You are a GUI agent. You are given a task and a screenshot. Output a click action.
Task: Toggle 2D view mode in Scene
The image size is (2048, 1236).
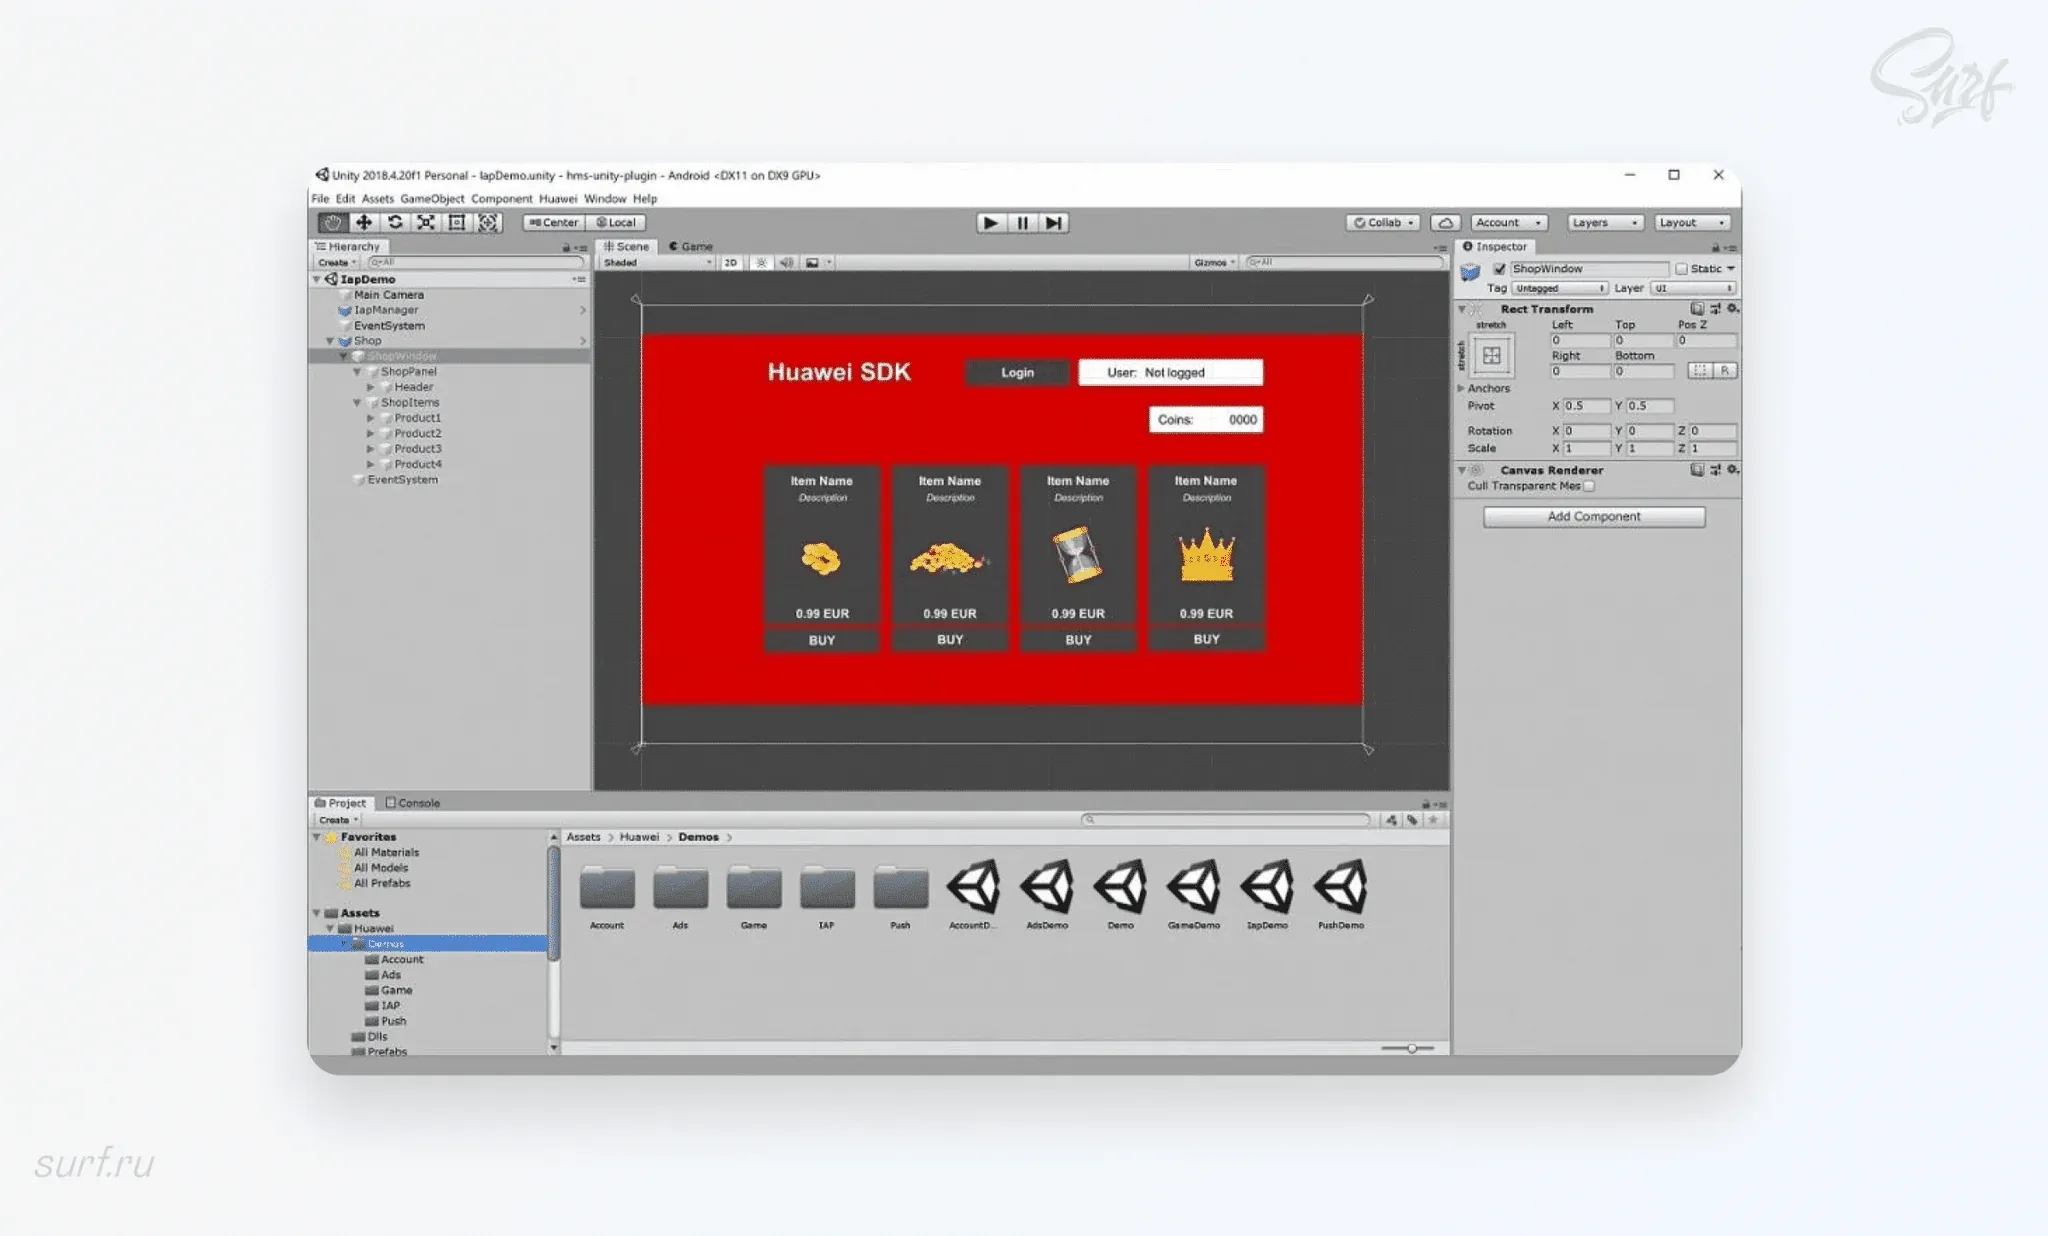pyautogui.click(x=731, y=263)
